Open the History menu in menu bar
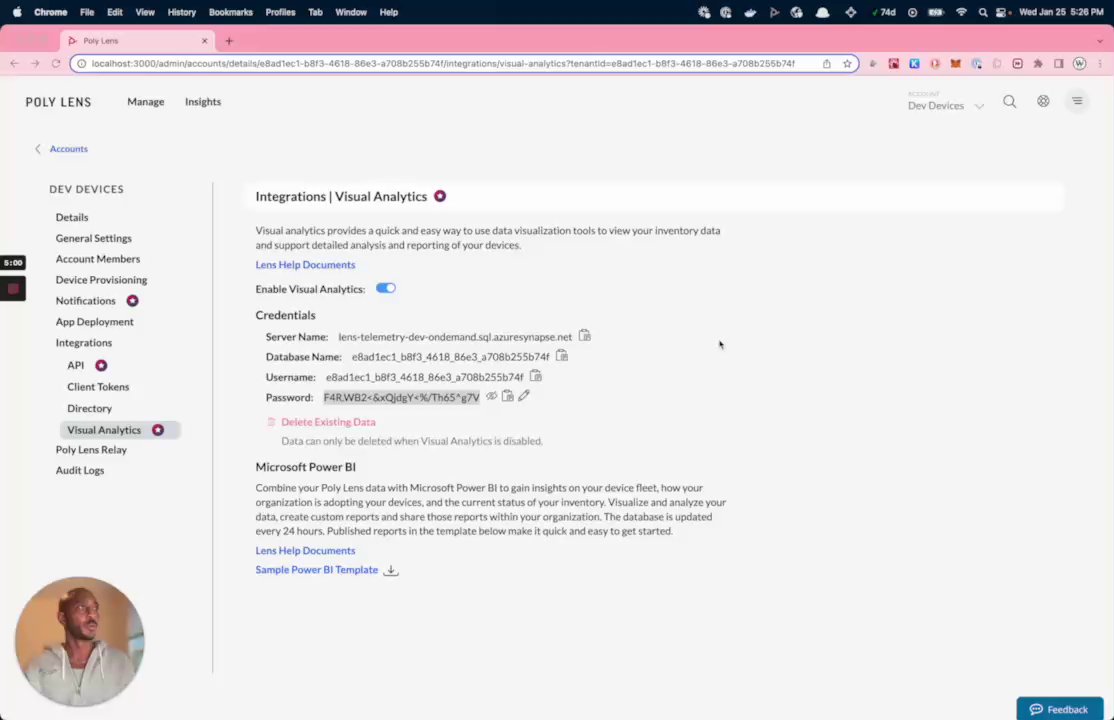The width and height of the screenshot is (1114, 720). click(x=181, y=12)
